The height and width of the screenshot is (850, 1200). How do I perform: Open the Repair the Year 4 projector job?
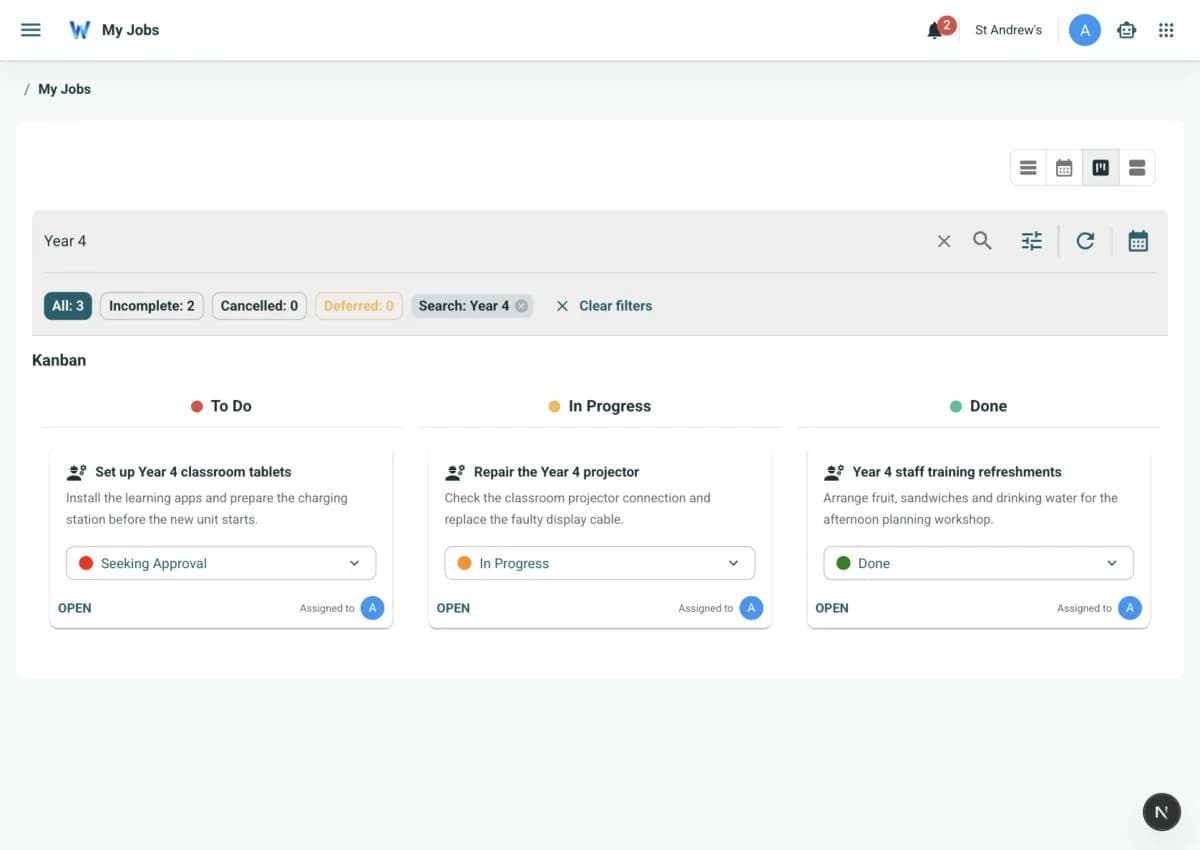point(556,472)
